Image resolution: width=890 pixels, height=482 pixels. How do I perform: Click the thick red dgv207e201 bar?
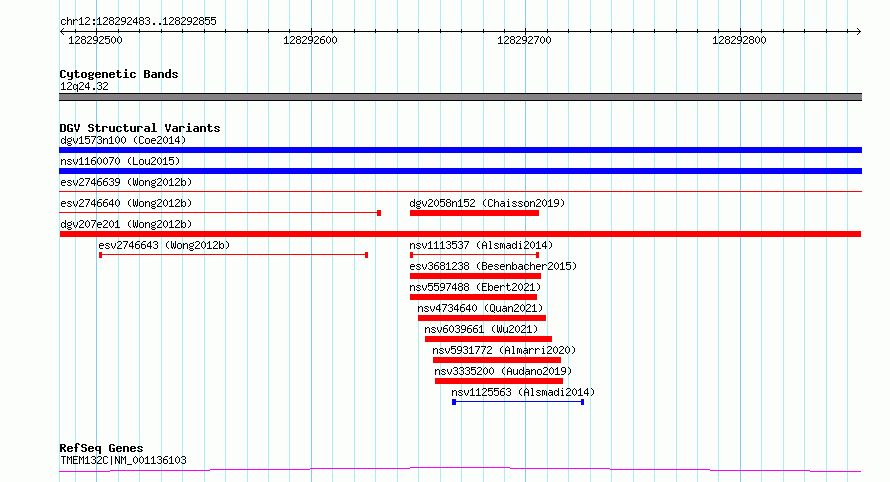[x=460, y=234]
